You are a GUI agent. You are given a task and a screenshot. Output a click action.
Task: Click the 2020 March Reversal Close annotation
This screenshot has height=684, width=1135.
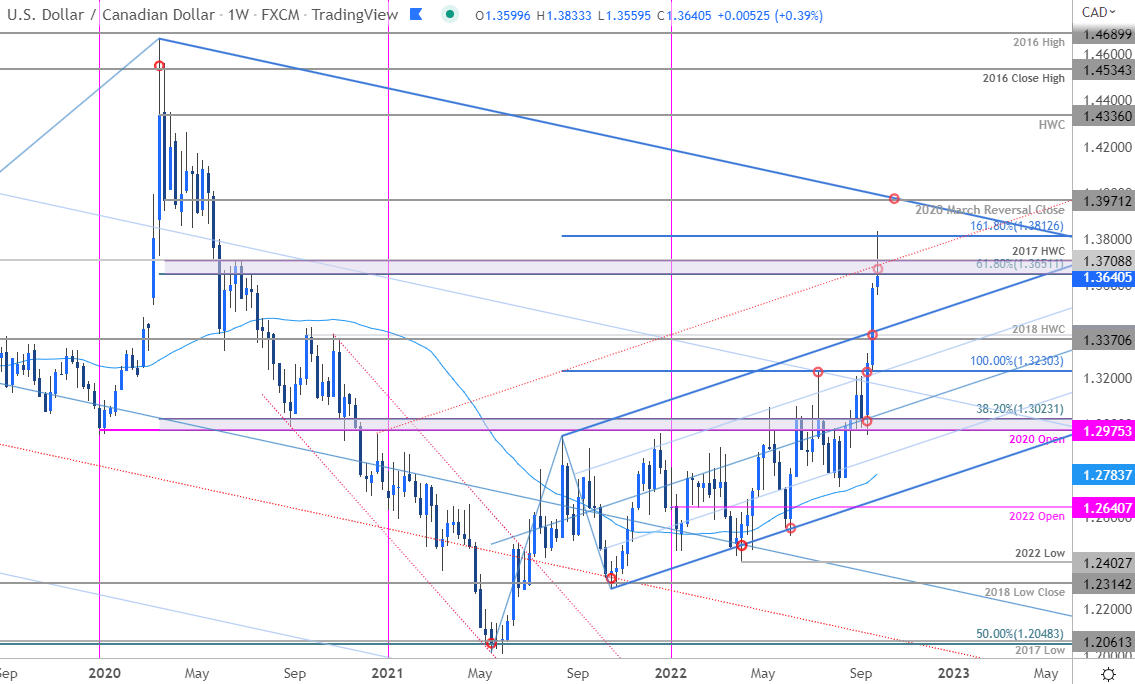990,209
